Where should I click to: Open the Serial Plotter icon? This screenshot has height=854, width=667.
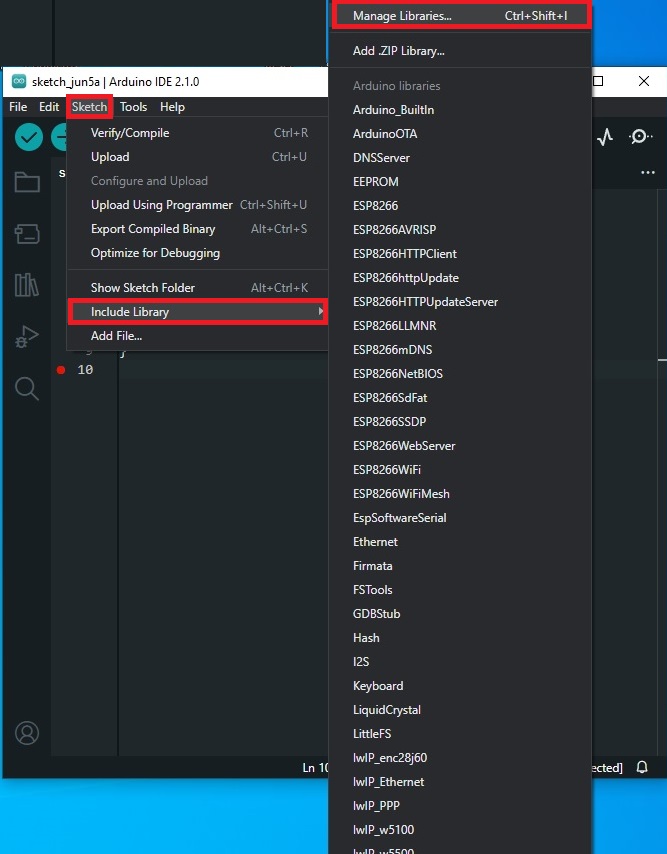click(x=605, y=137)
